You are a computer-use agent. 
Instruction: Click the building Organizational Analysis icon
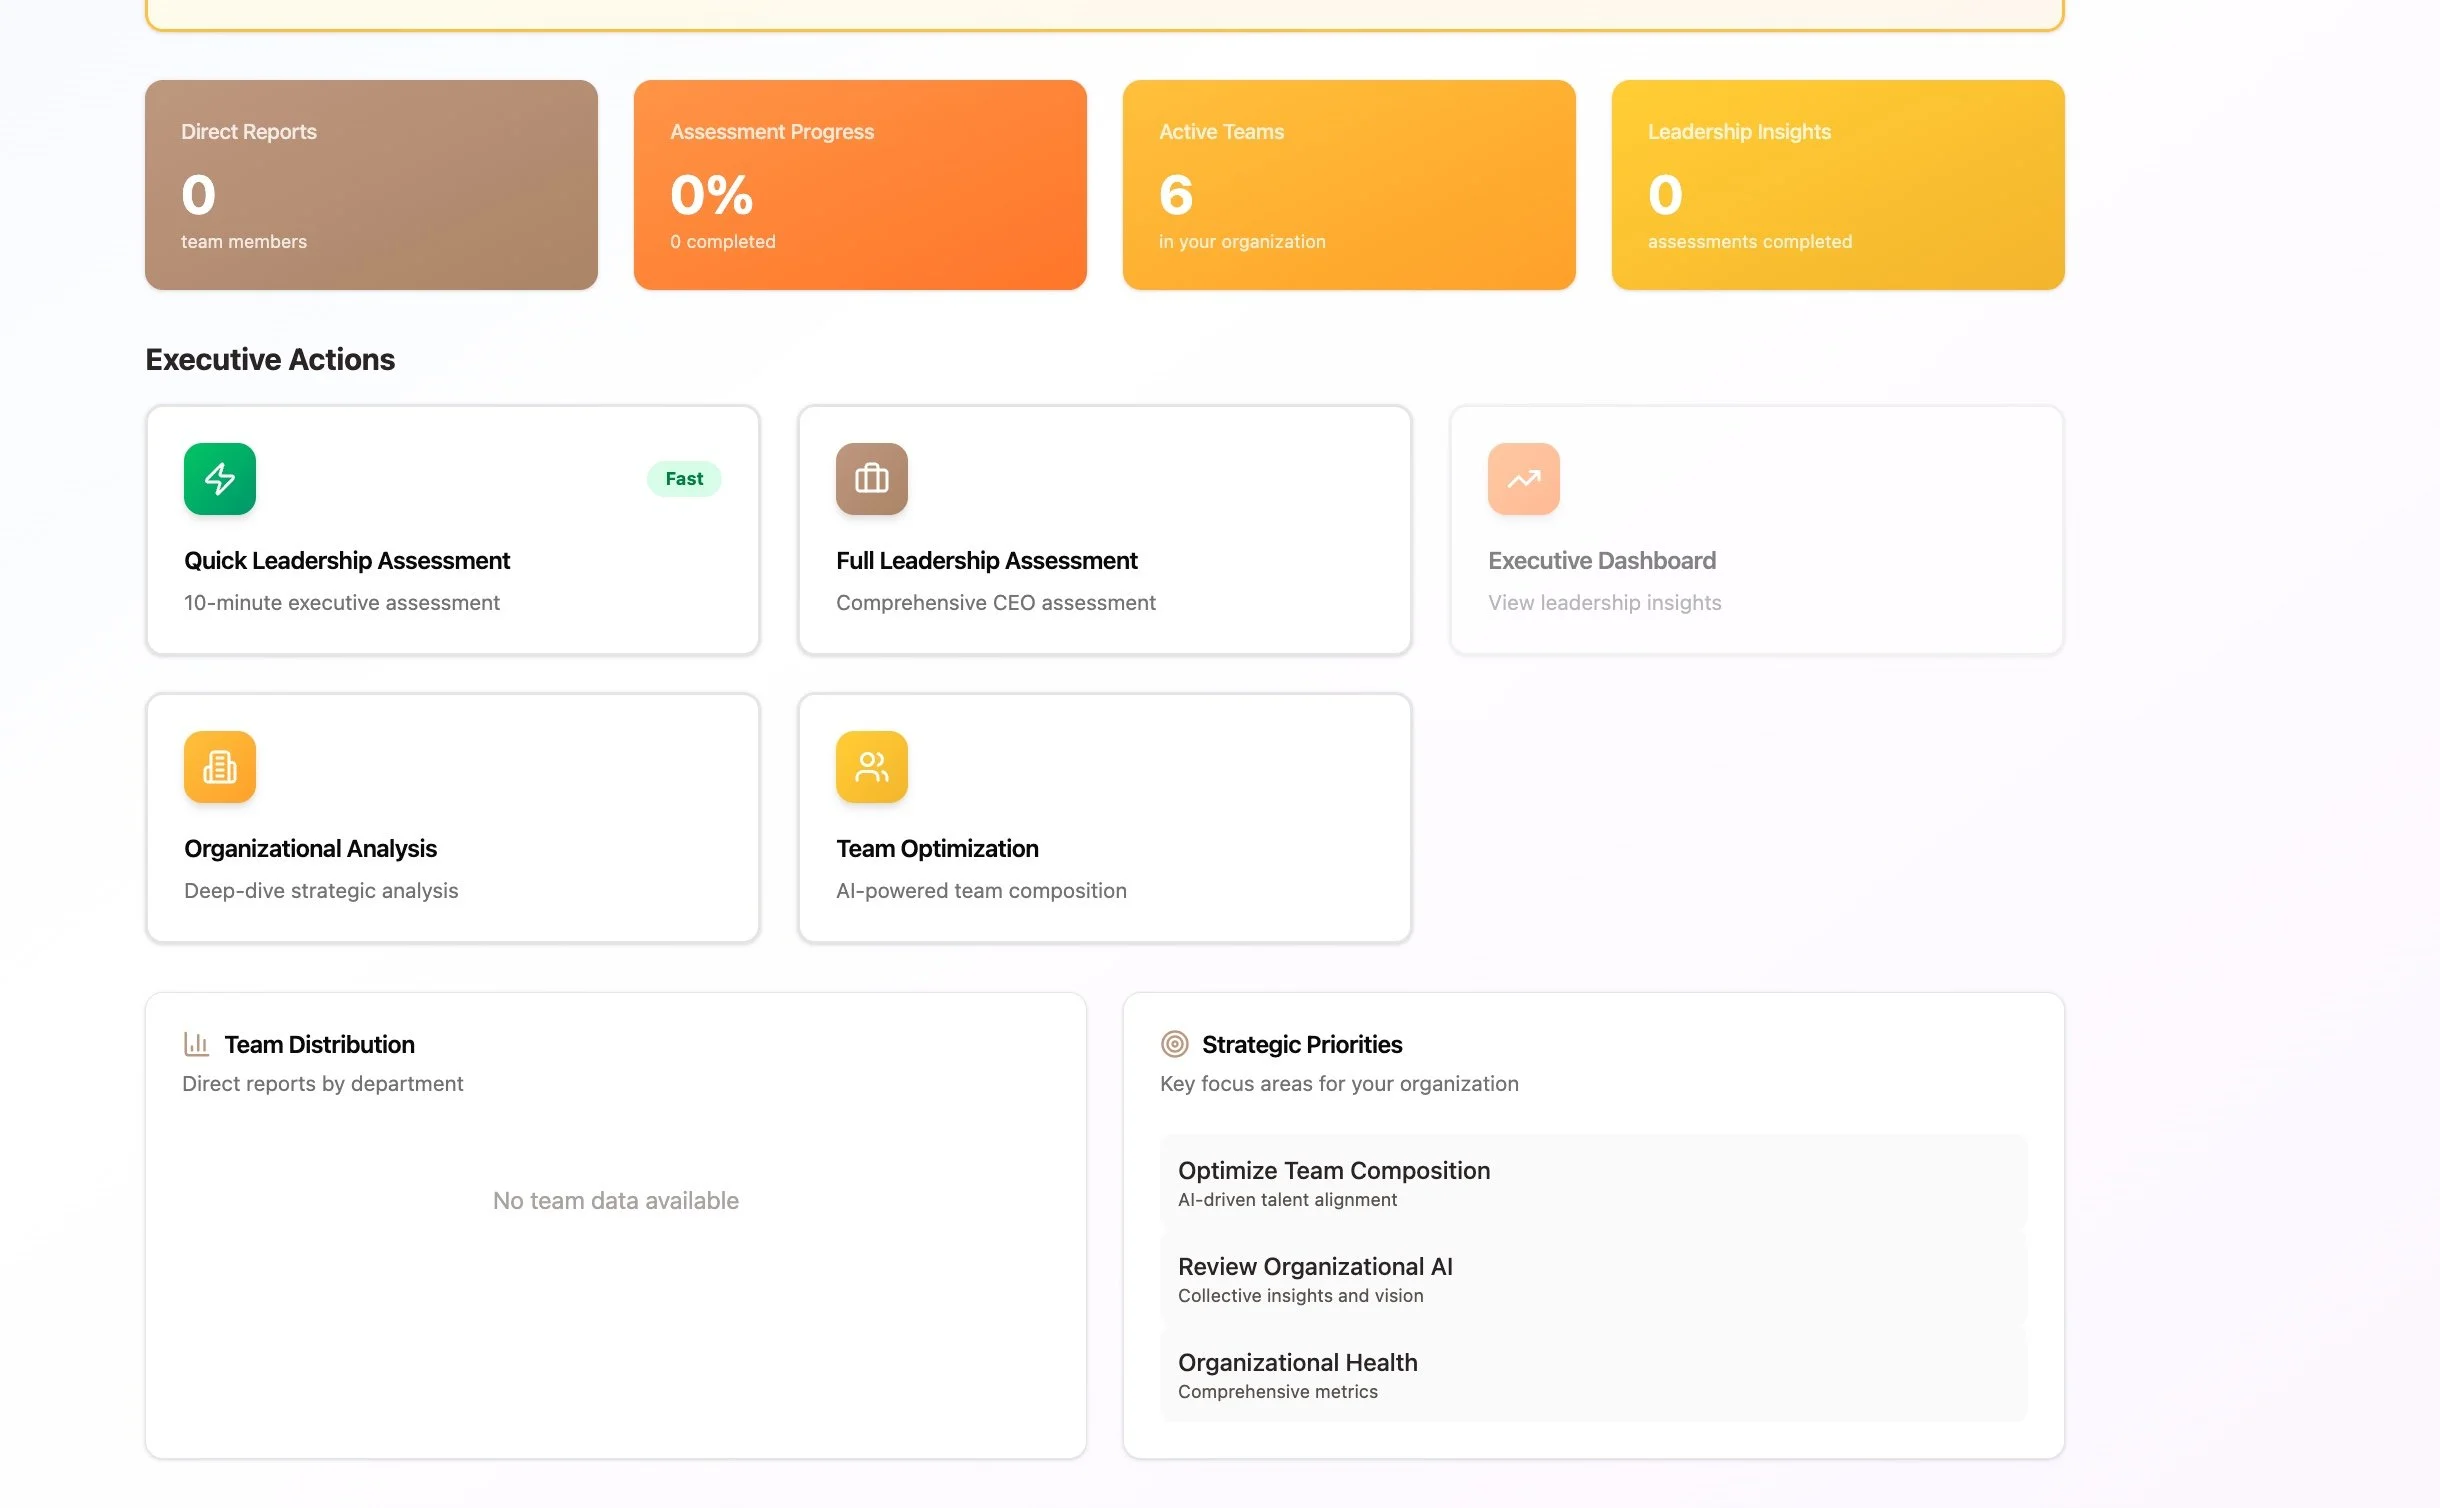pyautogui.click(x=220, y=767)
